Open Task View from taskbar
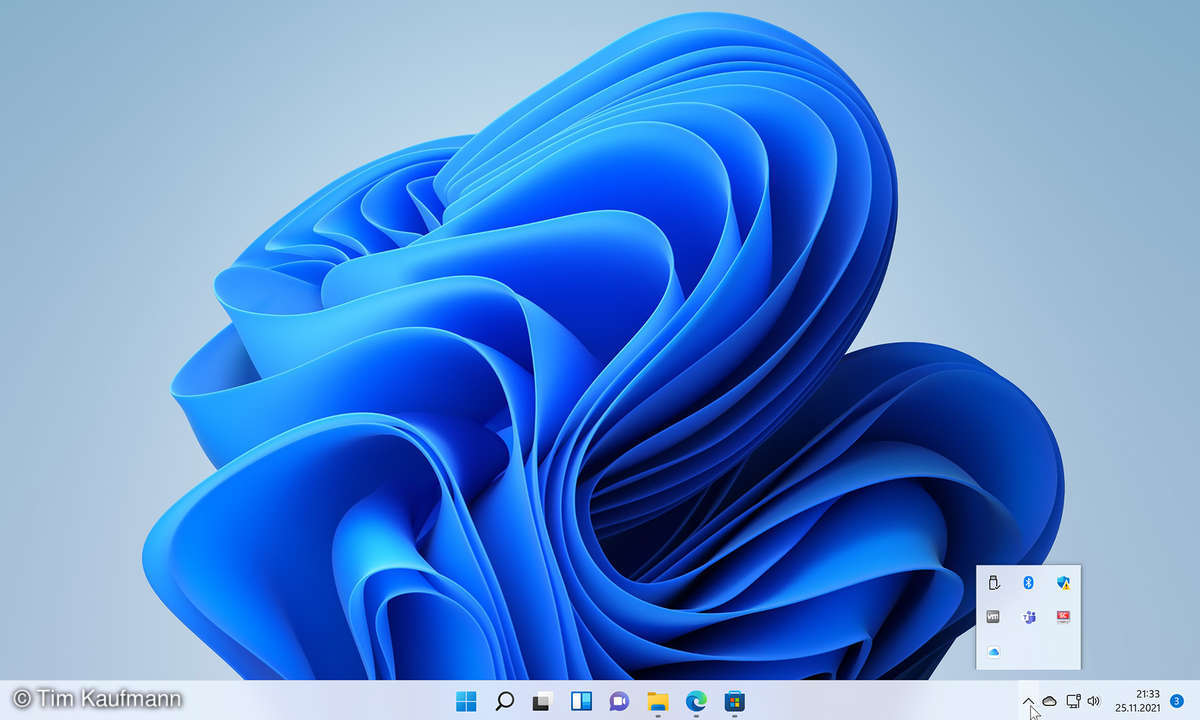Viewport: 1200px width, 720px height. pyautogui.click(x=542, y=701)
